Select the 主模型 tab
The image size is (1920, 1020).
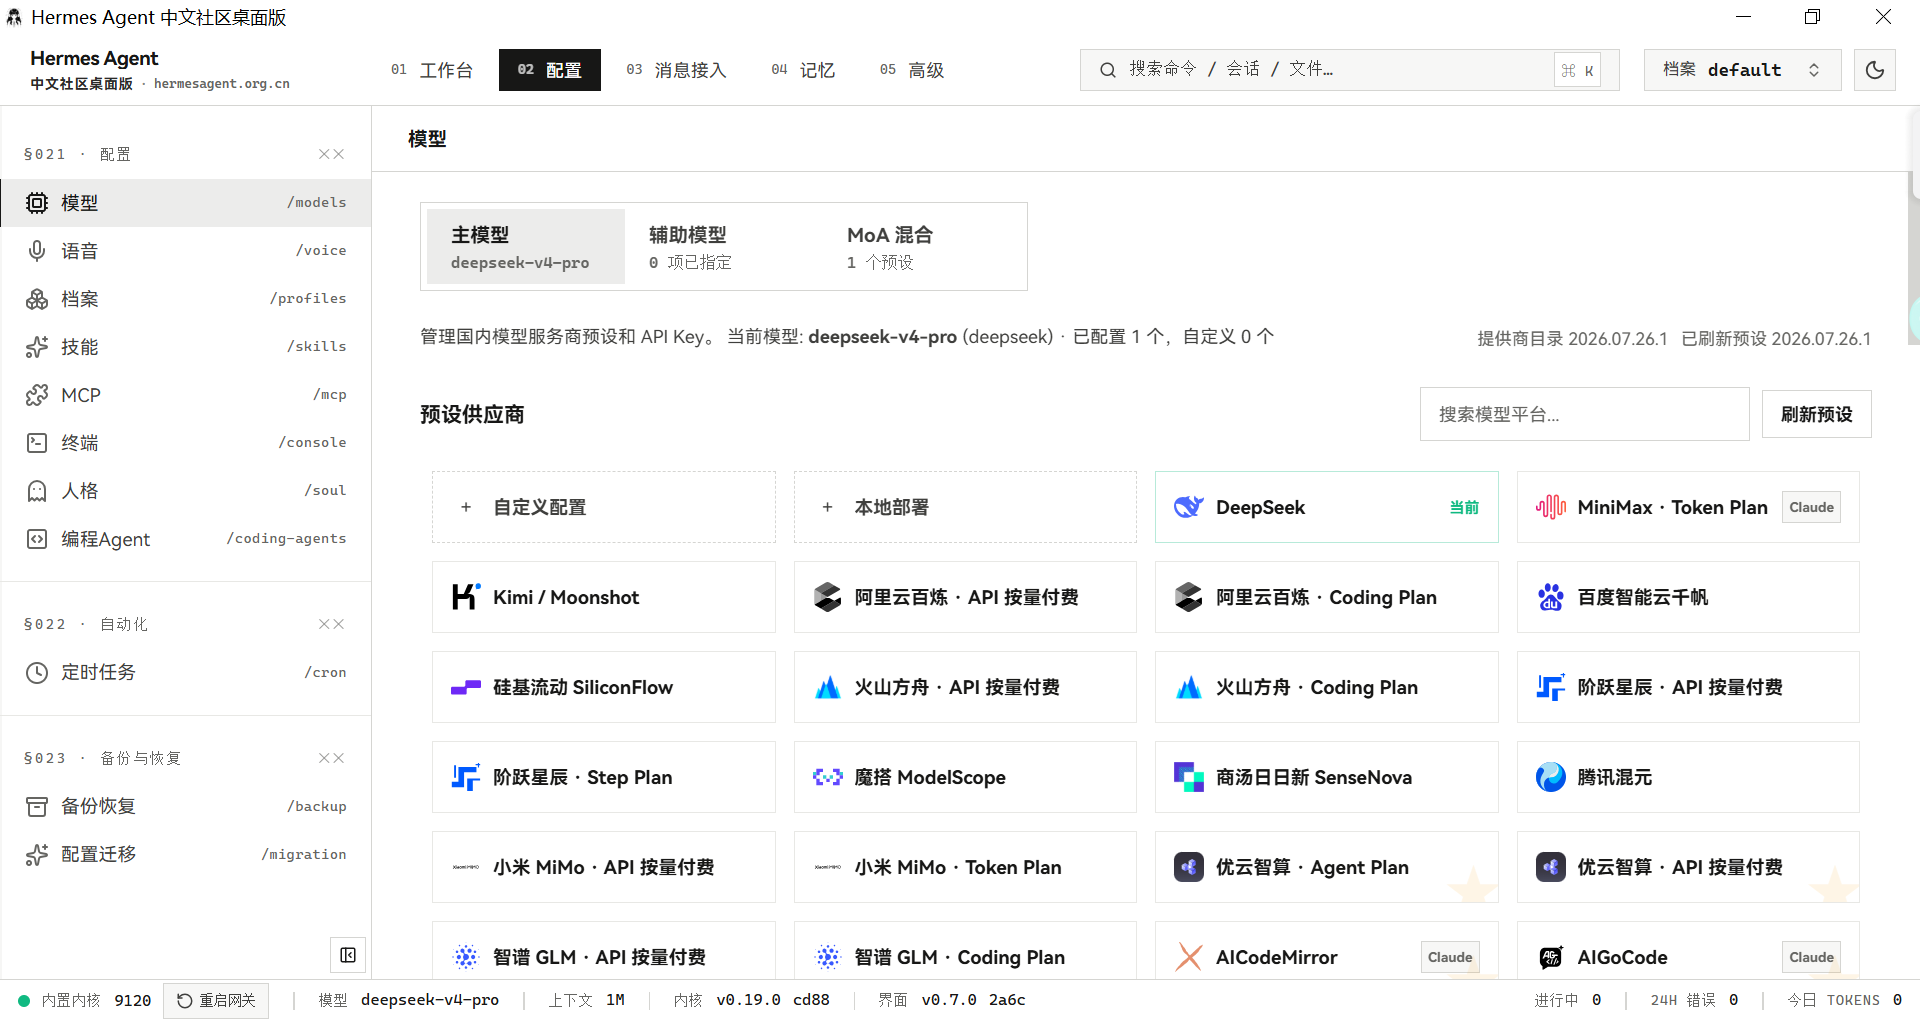tap(526, 247)
